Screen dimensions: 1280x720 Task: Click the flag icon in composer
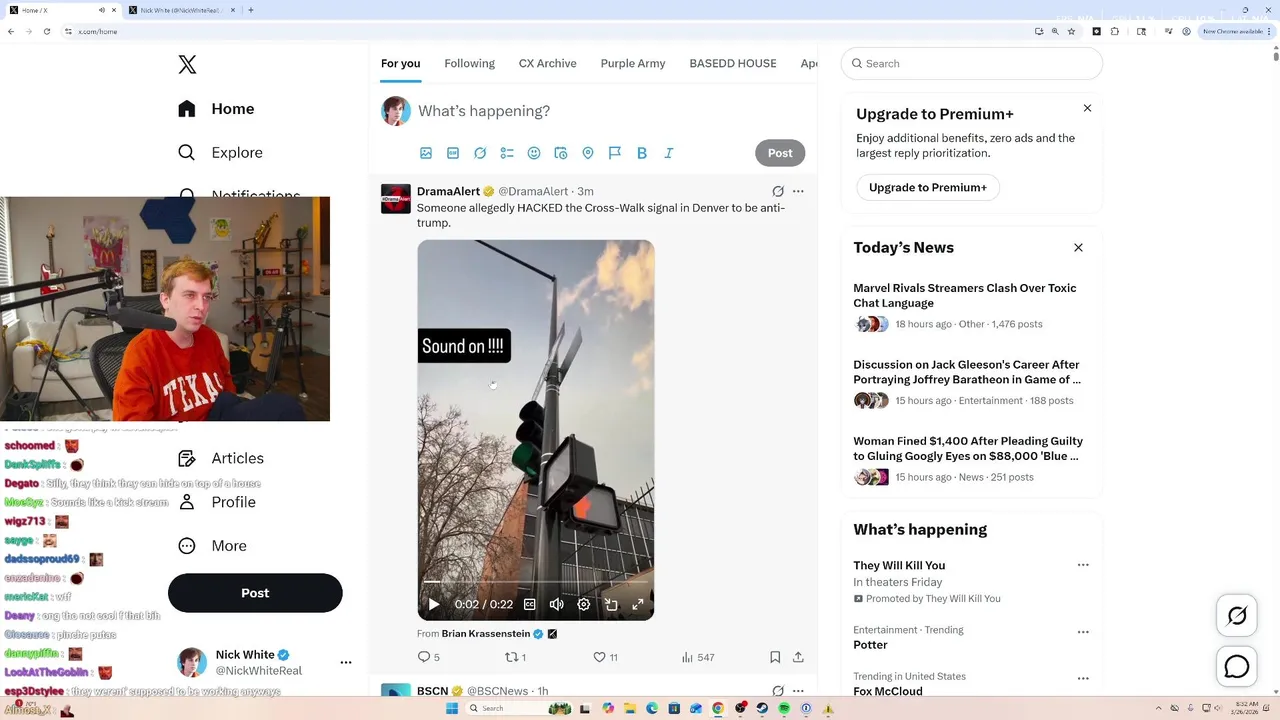pyautogui.click(x=615, y=153)
